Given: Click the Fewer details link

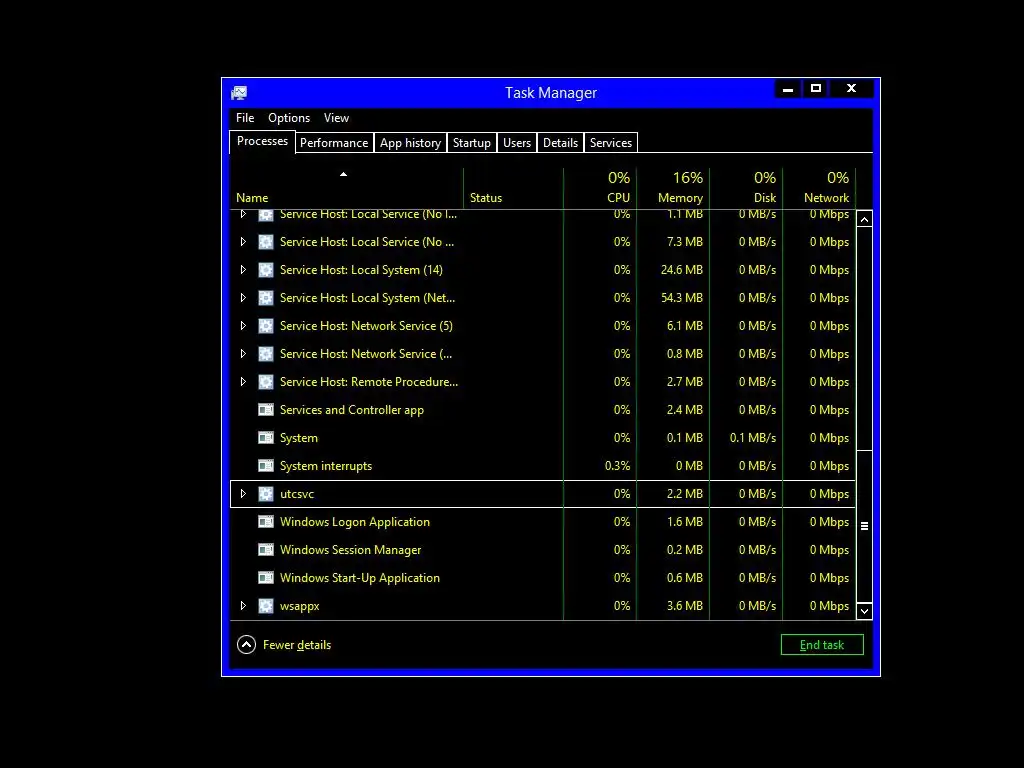Looking at the screenshot, I should [297, 645].
